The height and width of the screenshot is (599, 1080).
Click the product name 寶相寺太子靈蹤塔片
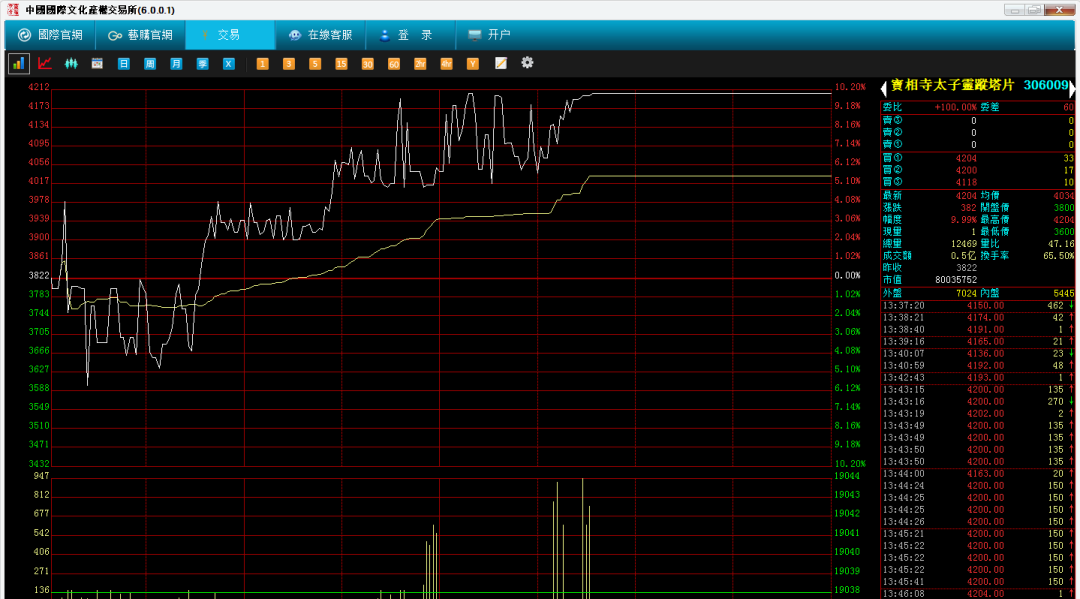click(953, 85)
